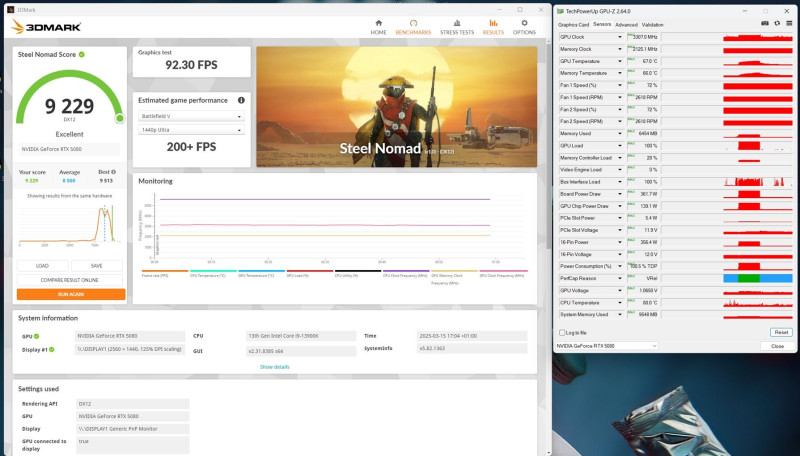Screen dimensions: 800x456
Task: Open the Fan 1 Speed (%) sensor dropdown arrow
Action: [x=620, y=85]
